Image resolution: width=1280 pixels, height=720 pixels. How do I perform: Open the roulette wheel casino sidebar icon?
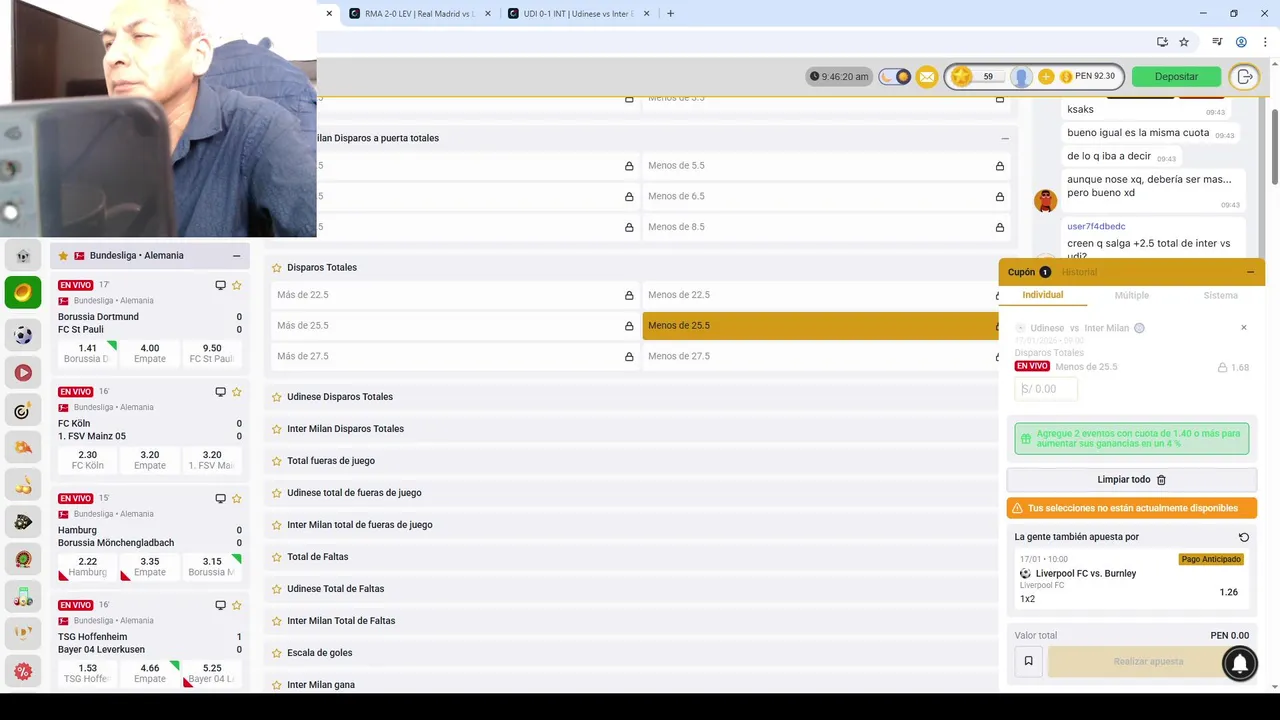pyautogui.click(x=23, y=559)
